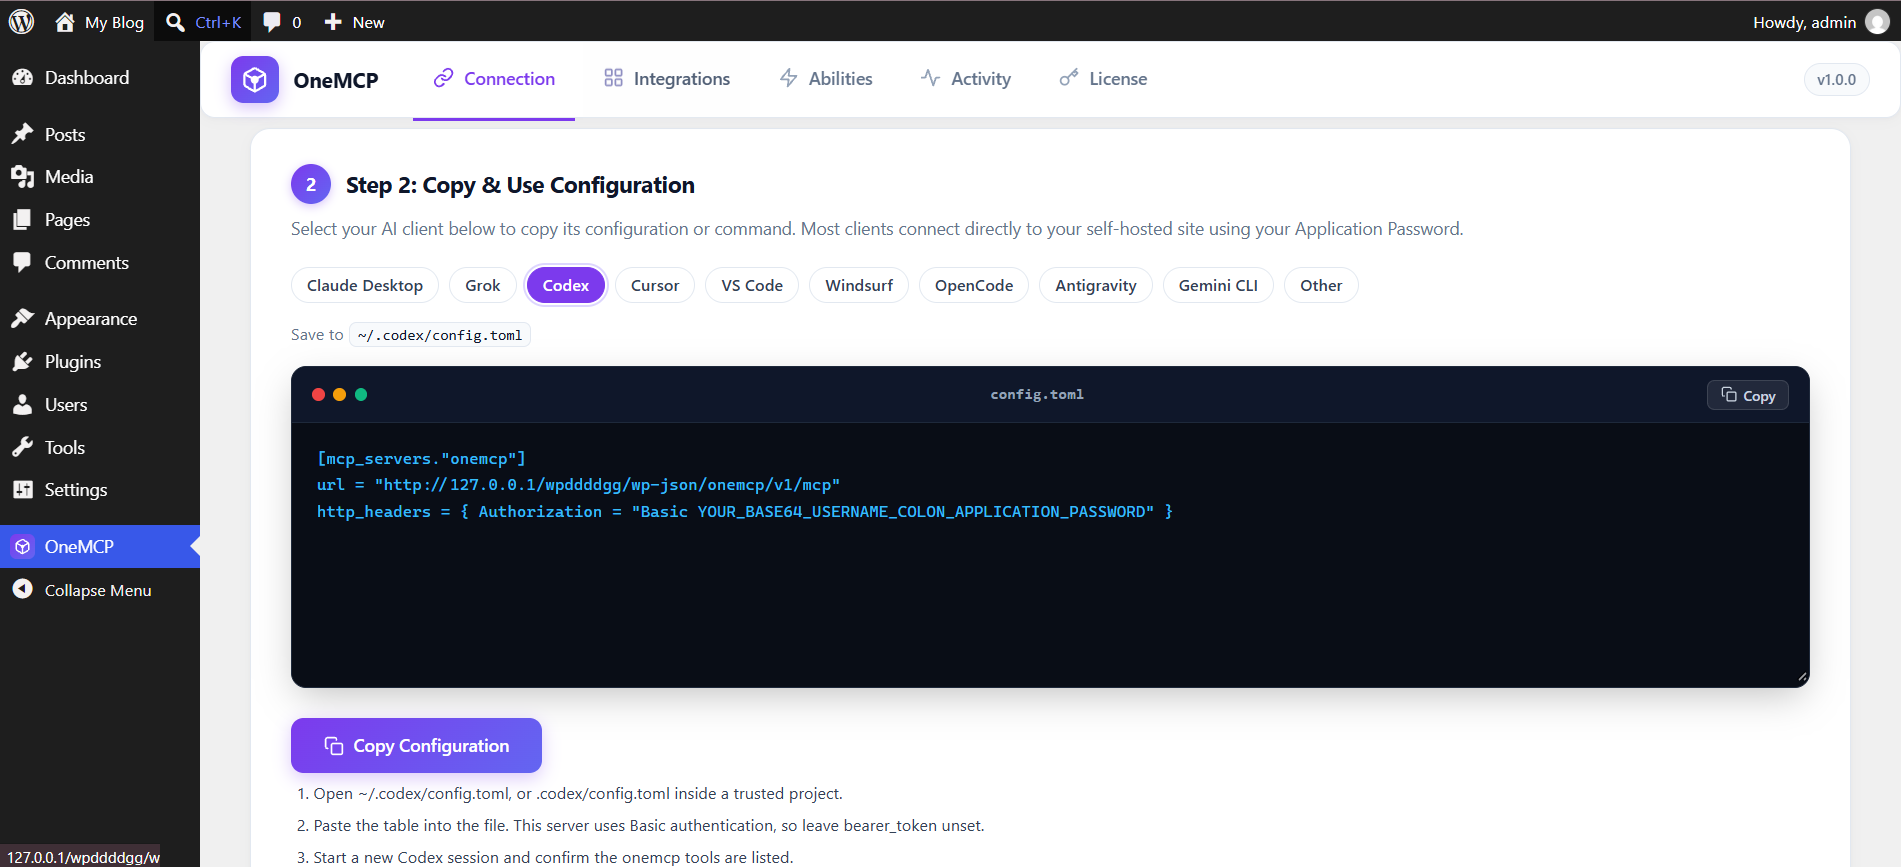1901x867 pixels.
Task: Select the Windsurf client option
Action: (859, 285)
